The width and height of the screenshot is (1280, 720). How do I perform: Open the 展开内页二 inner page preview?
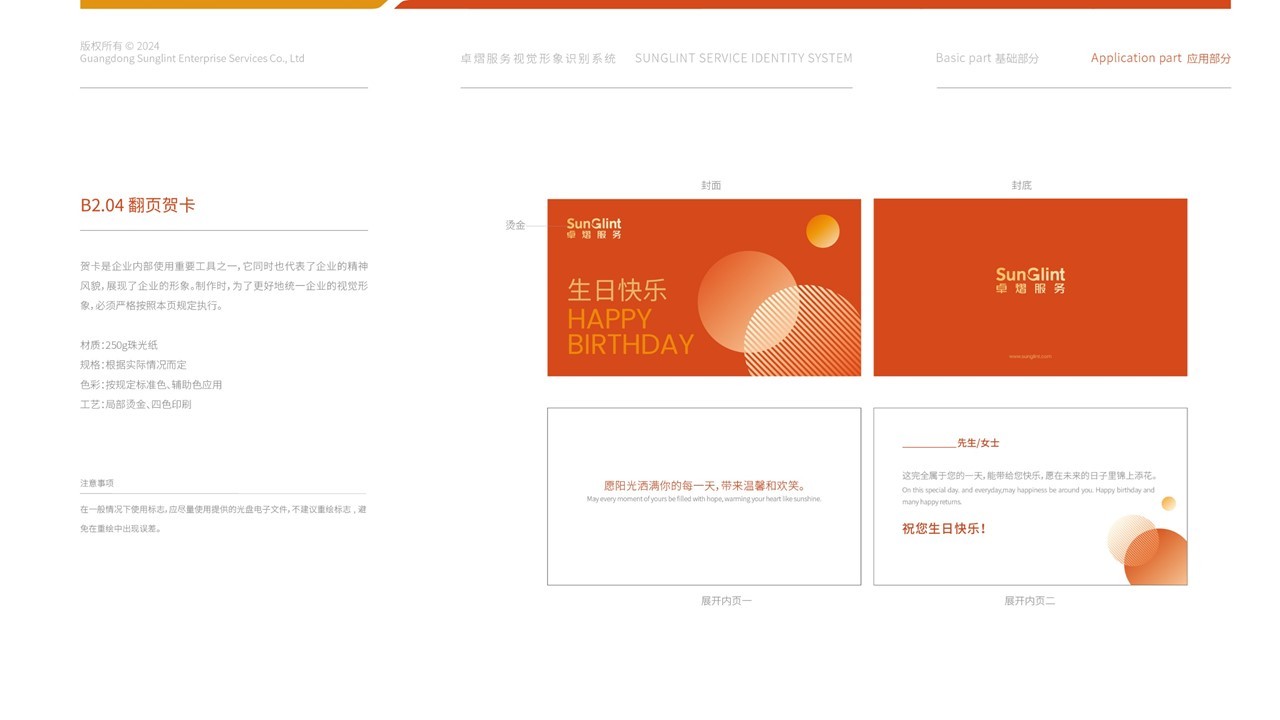coord(1030,495)
